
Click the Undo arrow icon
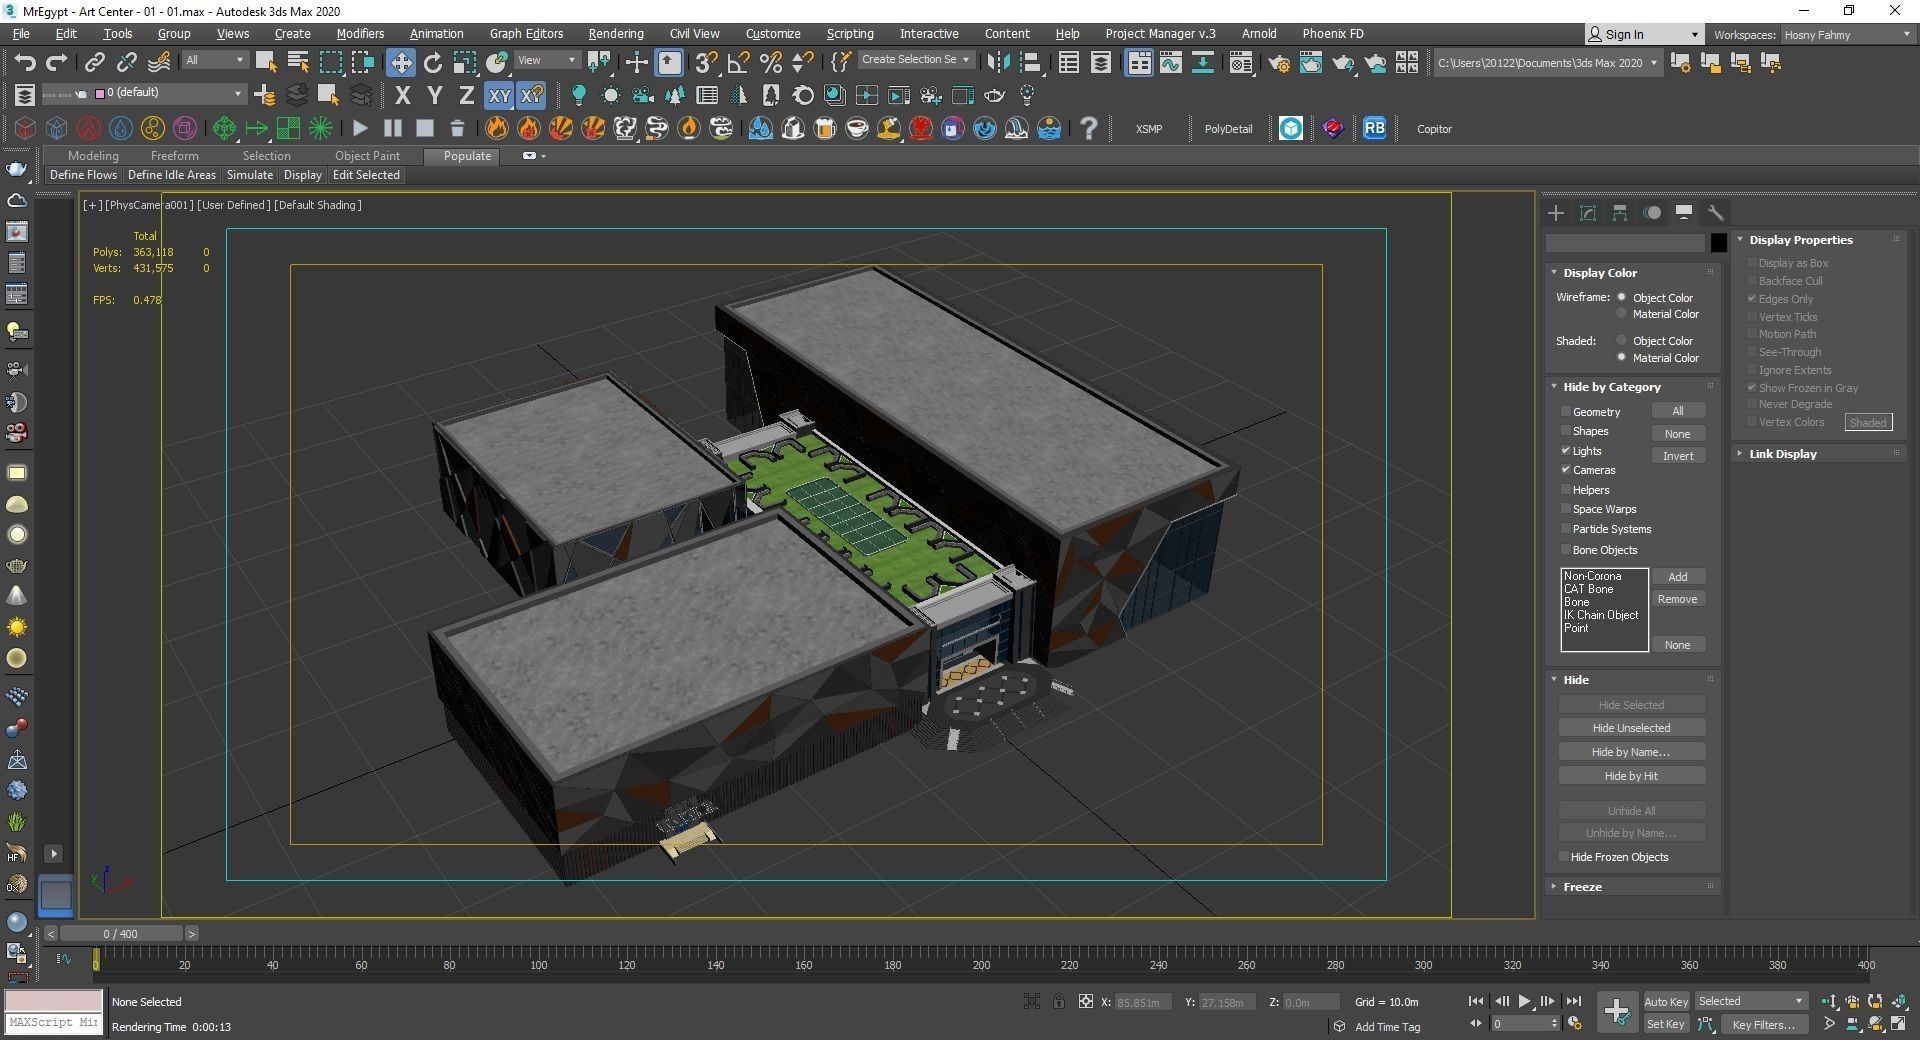[x=24, y=63]
